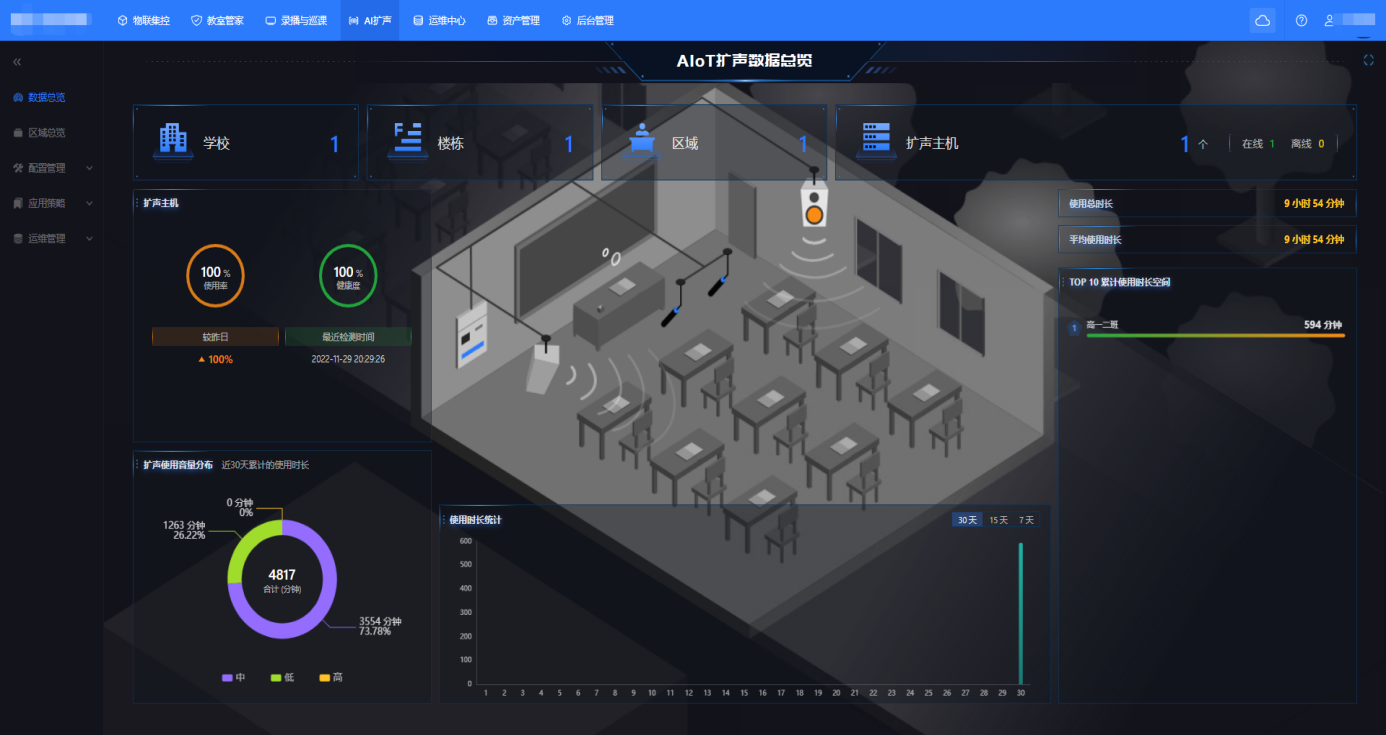Viewport: 1386px width, 735px height.
Task: Toggle the 中 legend series
Action: click(233, 678)
